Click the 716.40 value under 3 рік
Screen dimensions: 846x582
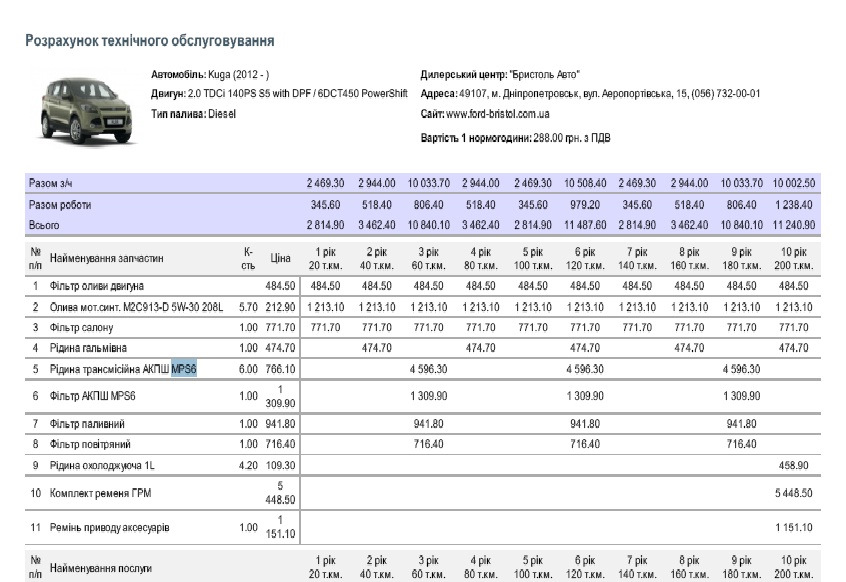click(428, 444)
